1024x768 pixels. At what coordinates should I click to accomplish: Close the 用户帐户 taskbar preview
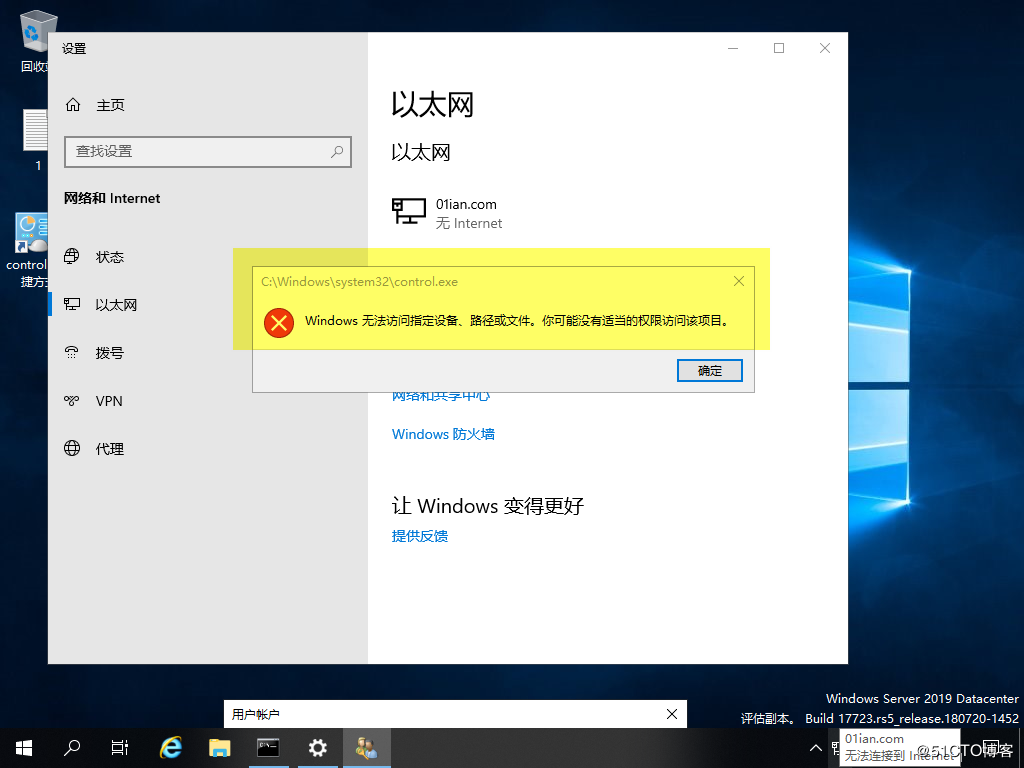pyautogui.click(x=671, y=714)
